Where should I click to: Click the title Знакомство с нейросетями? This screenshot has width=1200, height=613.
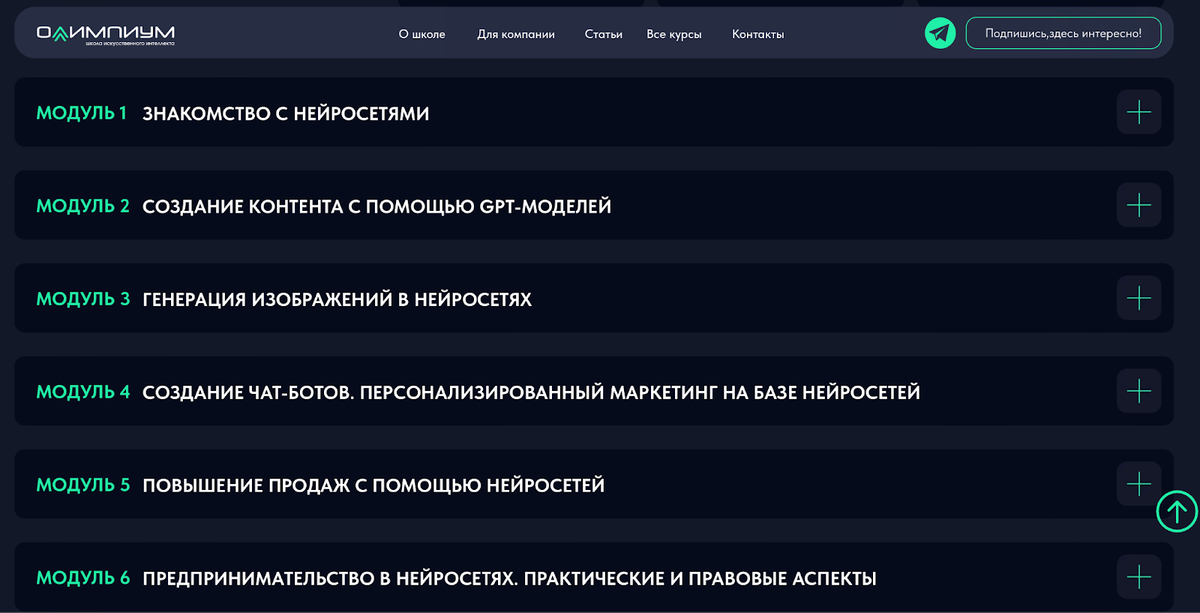286,114
